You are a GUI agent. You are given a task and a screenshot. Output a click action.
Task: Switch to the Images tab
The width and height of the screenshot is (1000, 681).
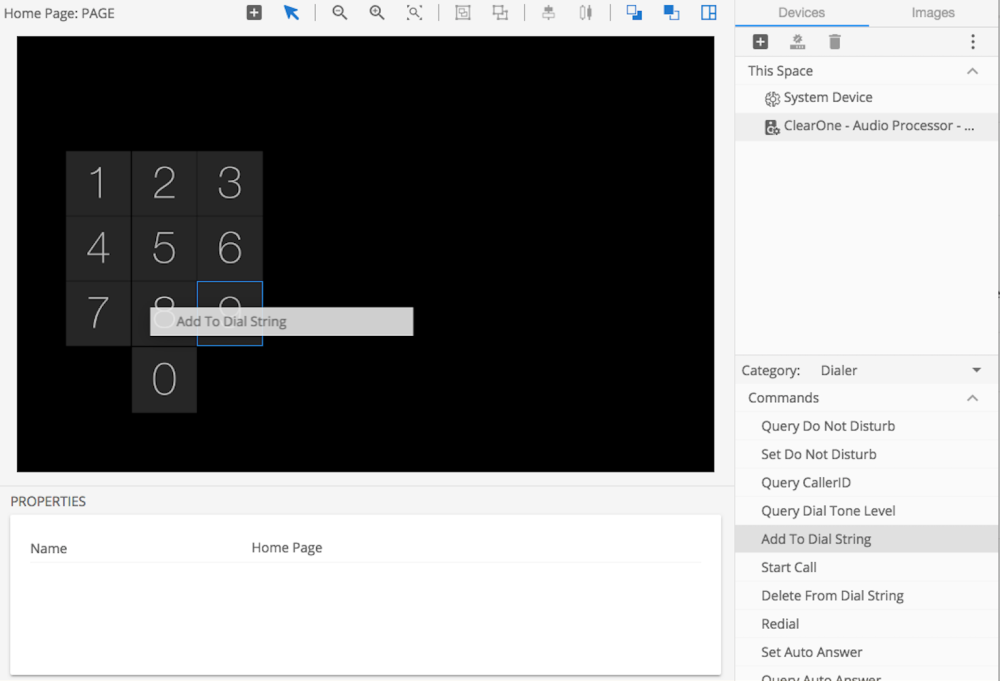[x=932, y=13]
